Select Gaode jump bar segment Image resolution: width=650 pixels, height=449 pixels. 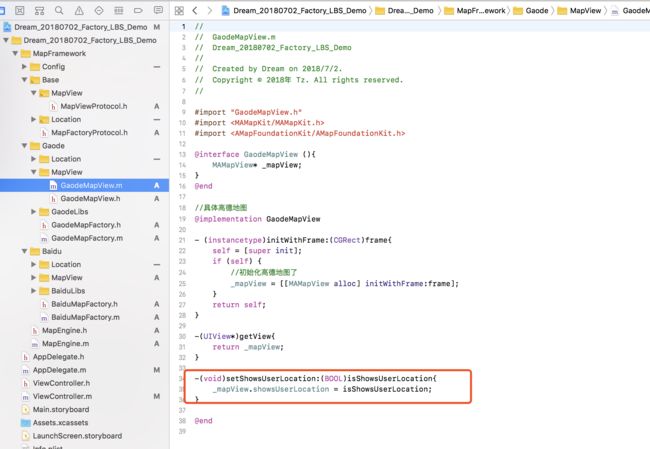pyautogui.click(x=537, y=11)
